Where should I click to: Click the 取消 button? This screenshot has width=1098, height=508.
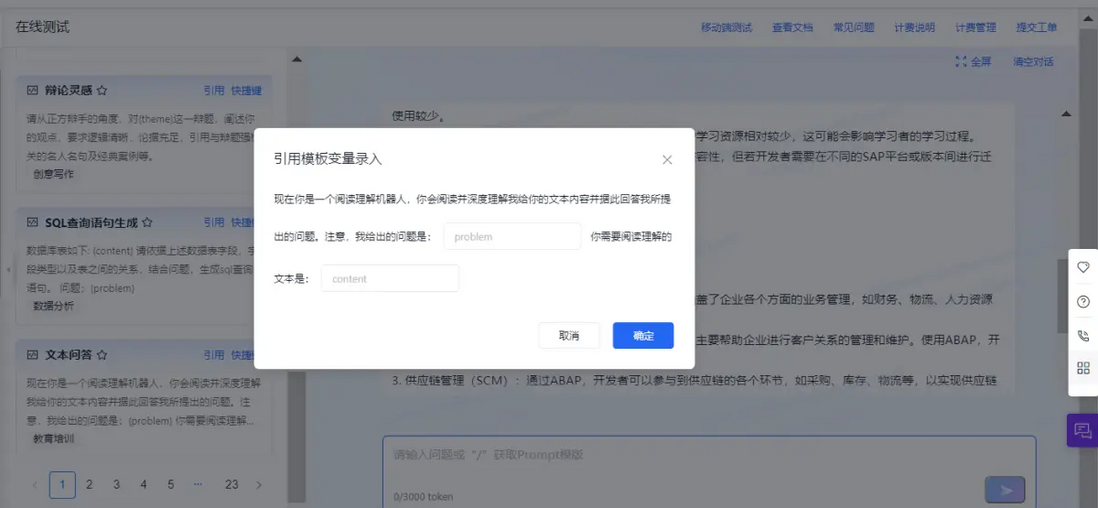point(569,336)
